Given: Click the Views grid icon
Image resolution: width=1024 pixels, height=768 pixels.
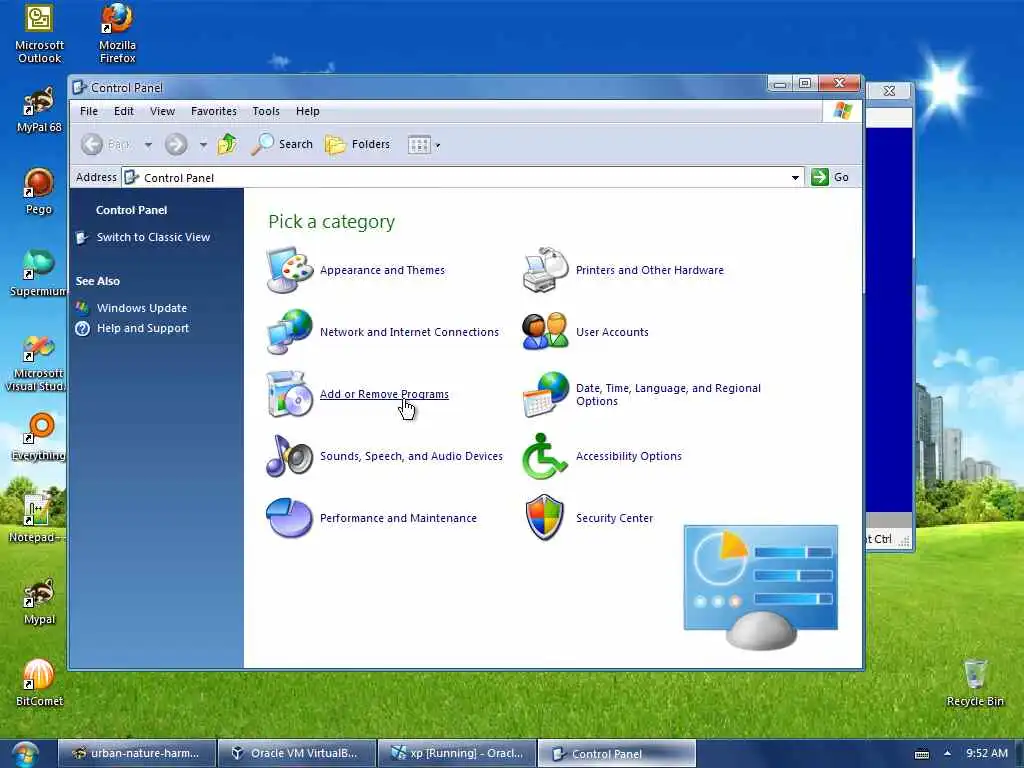Looking at the screenshot, I should (x=419, y=144).
